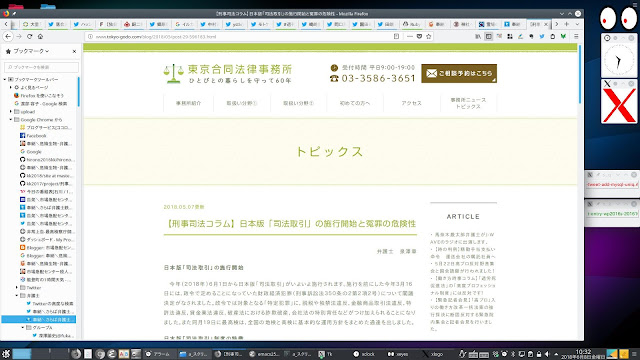Click the taskbar clock showing 10:32
Viewport: 640px width, 360px height.
point(583,354)
